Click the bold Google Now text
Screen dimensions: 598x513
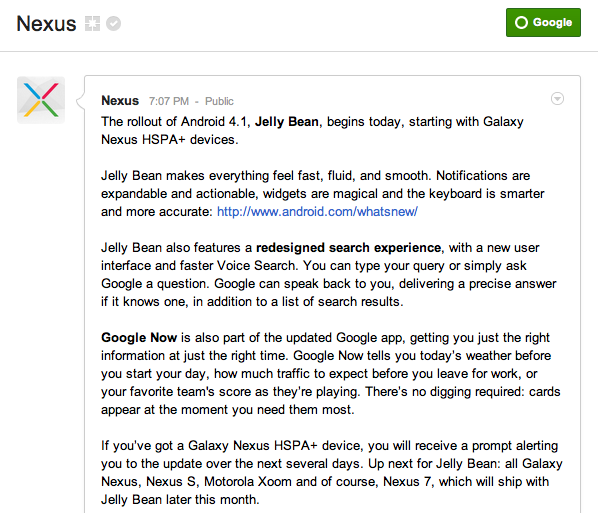(139, 338)
